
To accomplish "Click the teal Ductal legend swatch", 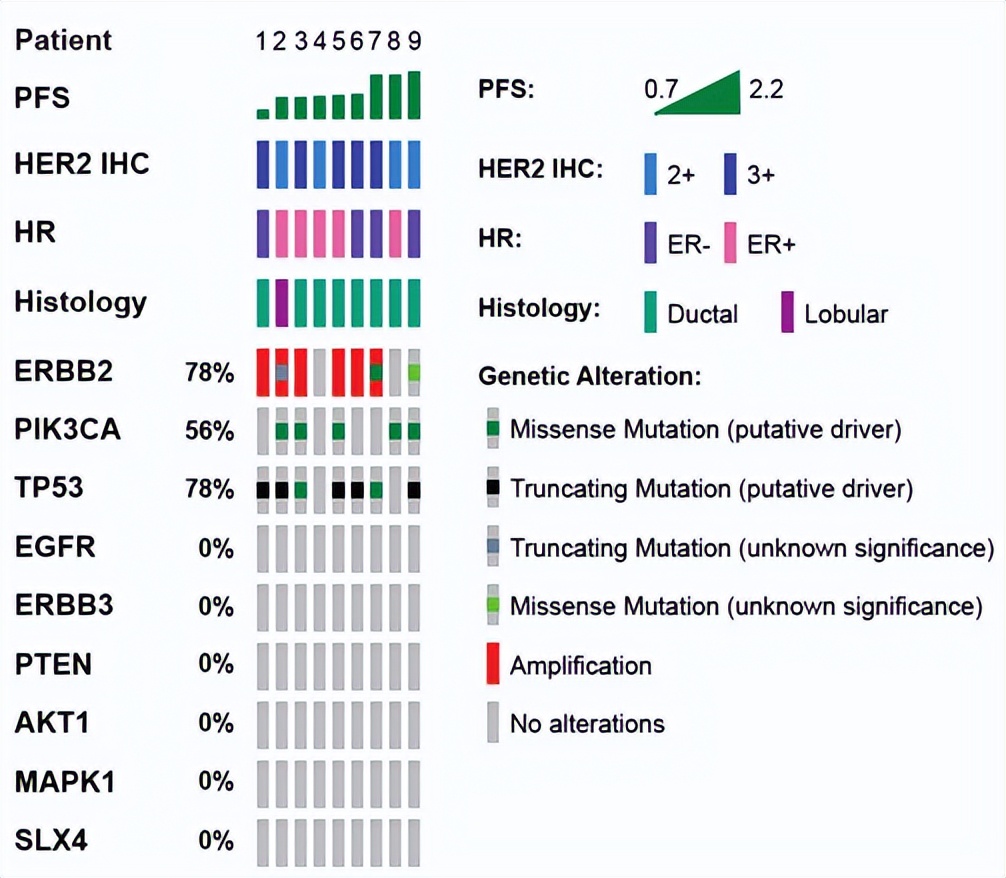I will (652, 313).
